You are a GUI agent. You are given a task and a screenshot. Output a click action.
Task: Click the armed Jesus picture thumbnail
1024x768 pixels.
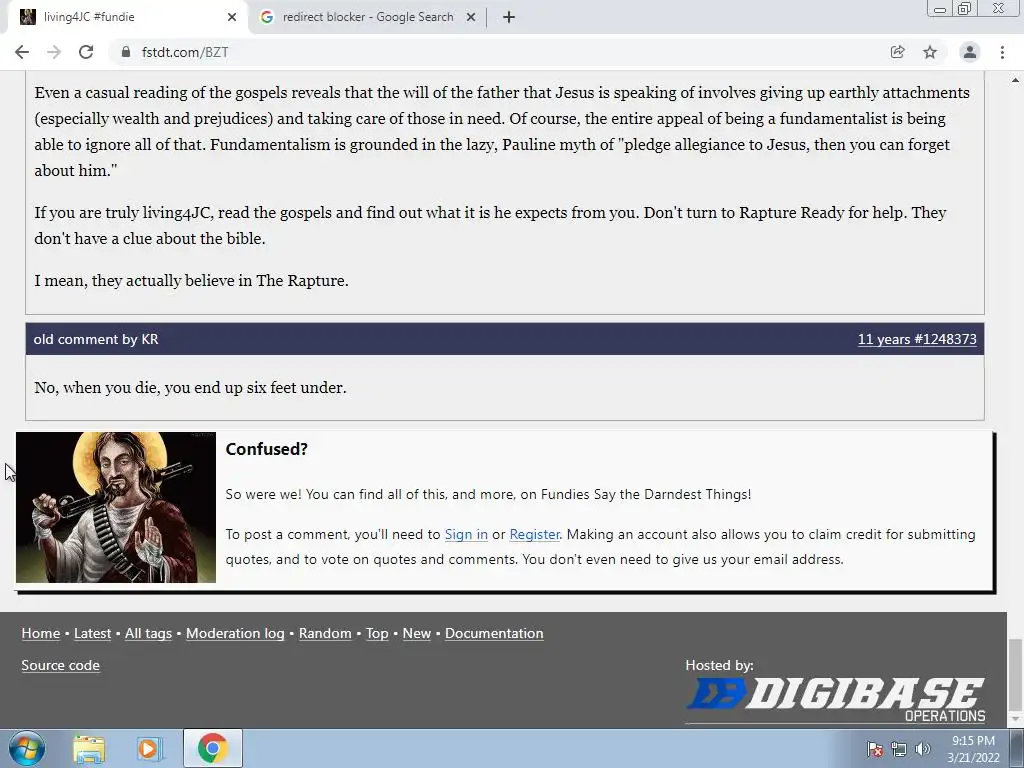pos(116,507)
